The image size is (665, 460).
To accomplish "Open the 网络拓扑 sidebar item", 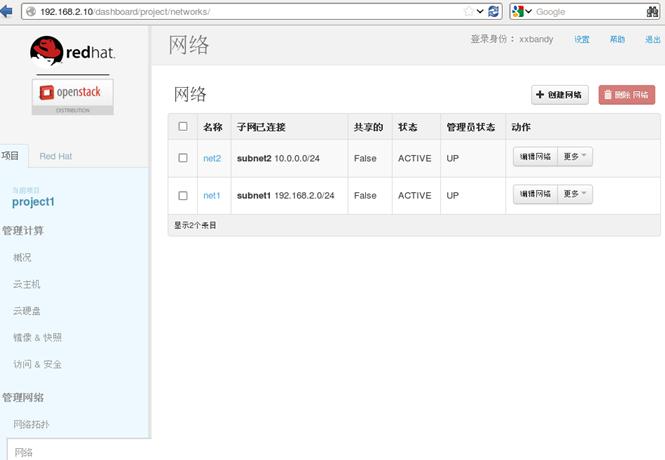I will point(31,424).
